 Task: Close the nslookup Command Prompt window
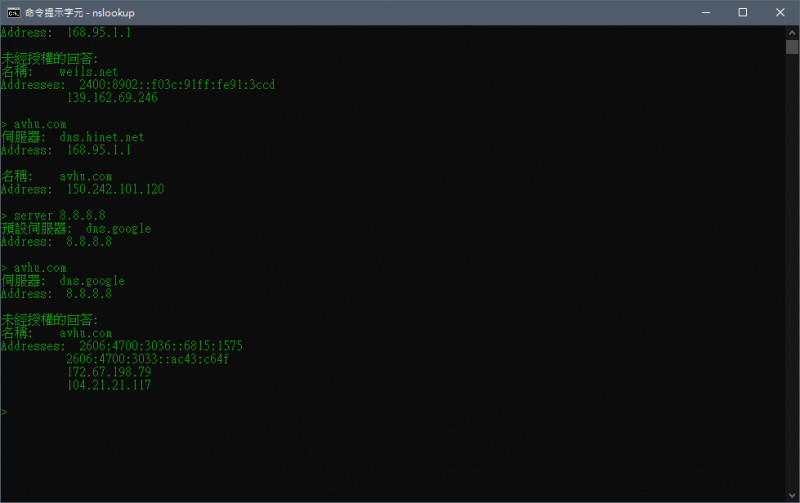781,12
